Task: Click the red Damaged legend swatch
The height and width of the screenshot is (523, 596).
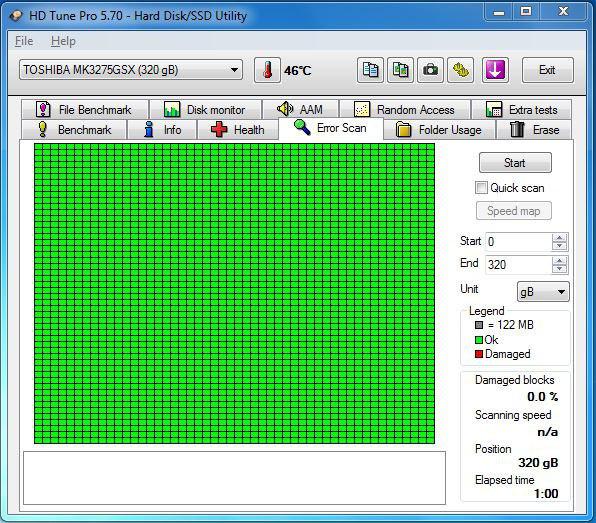Action: pyautogui.click(x=479, y=354)
